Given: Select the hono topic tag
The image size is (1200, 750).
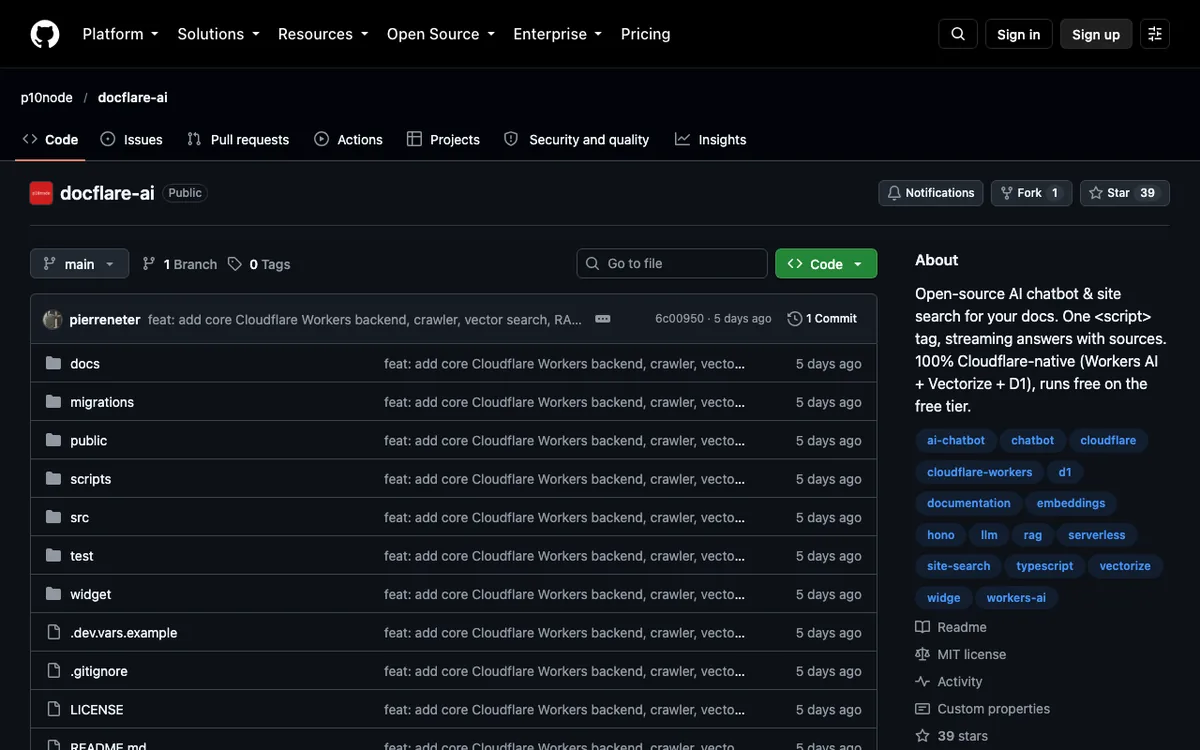Looking at the screenshot, I should [941, 535].
